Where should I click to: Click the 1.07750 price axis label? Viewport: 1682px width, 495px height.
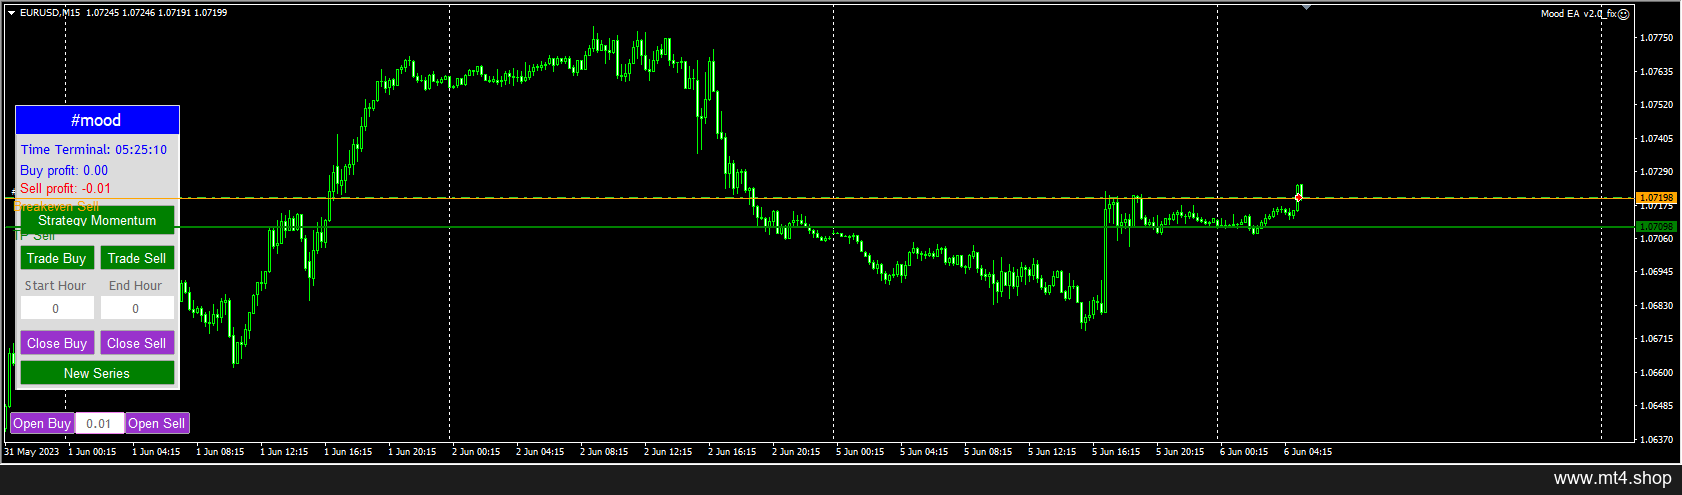(x=1657, y=38)
